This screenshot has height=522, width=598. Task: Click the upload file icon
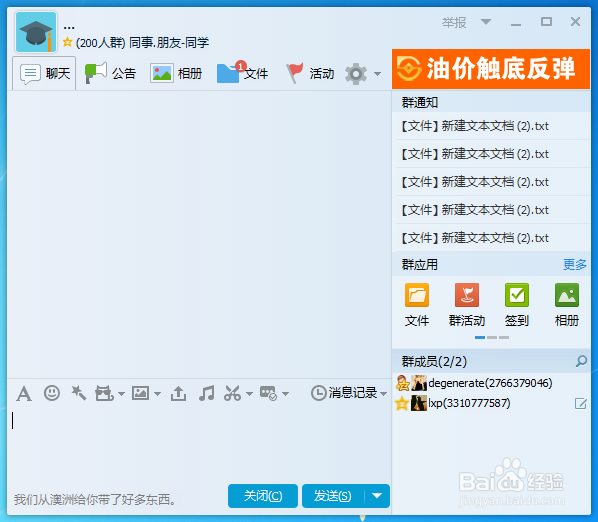coord(178,393)
